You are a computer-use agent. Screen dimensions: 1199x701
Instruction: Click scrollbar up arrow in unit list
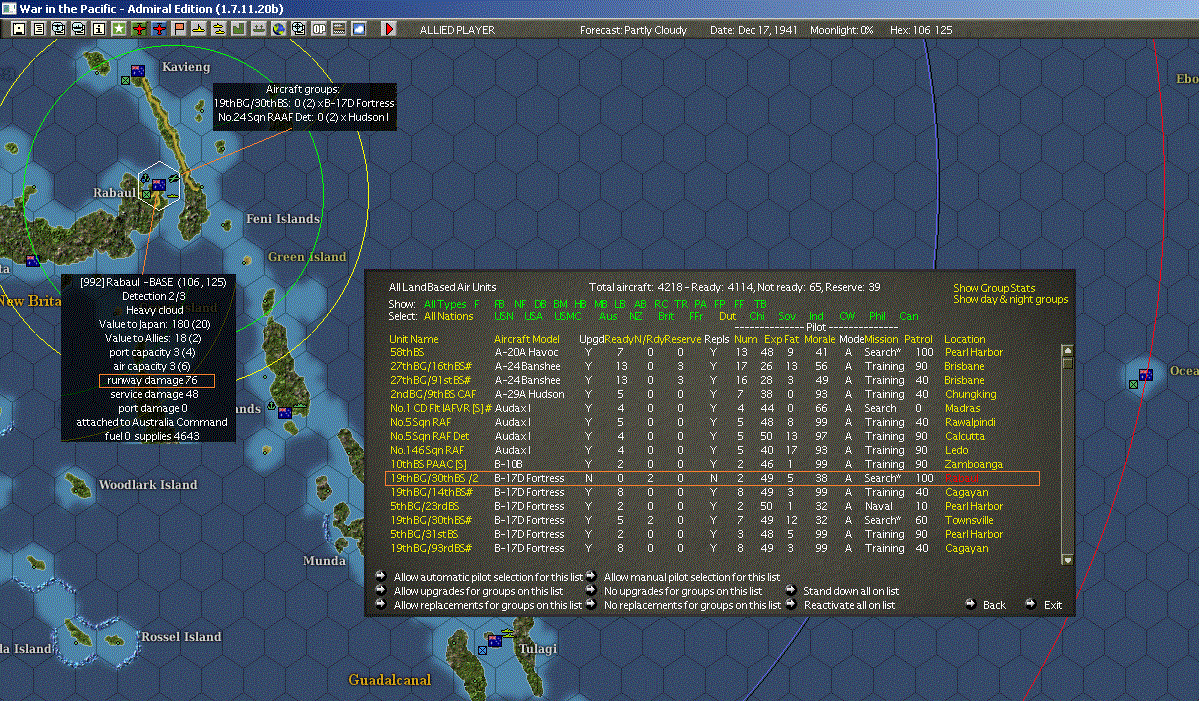1067,351
